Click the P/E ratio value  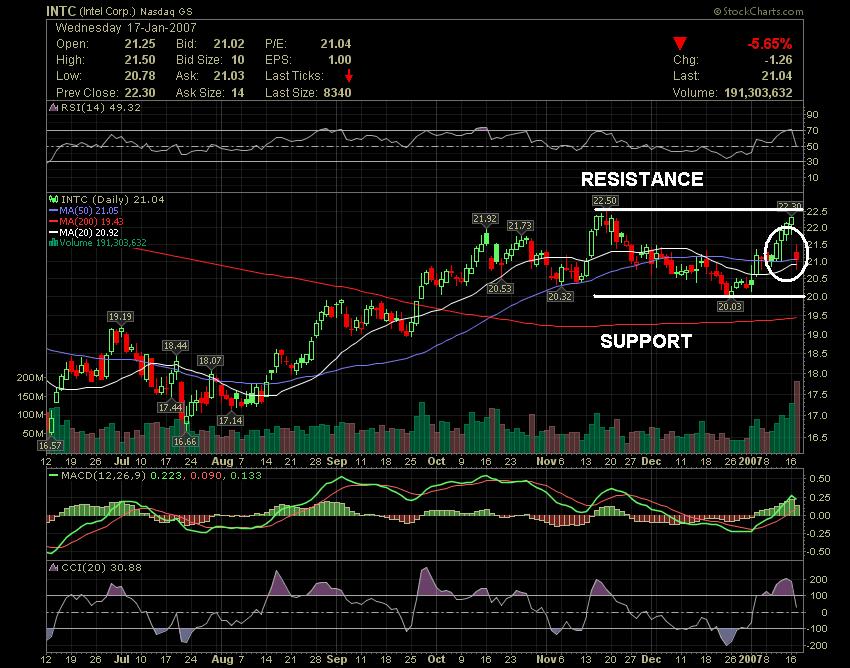point(336,44)
